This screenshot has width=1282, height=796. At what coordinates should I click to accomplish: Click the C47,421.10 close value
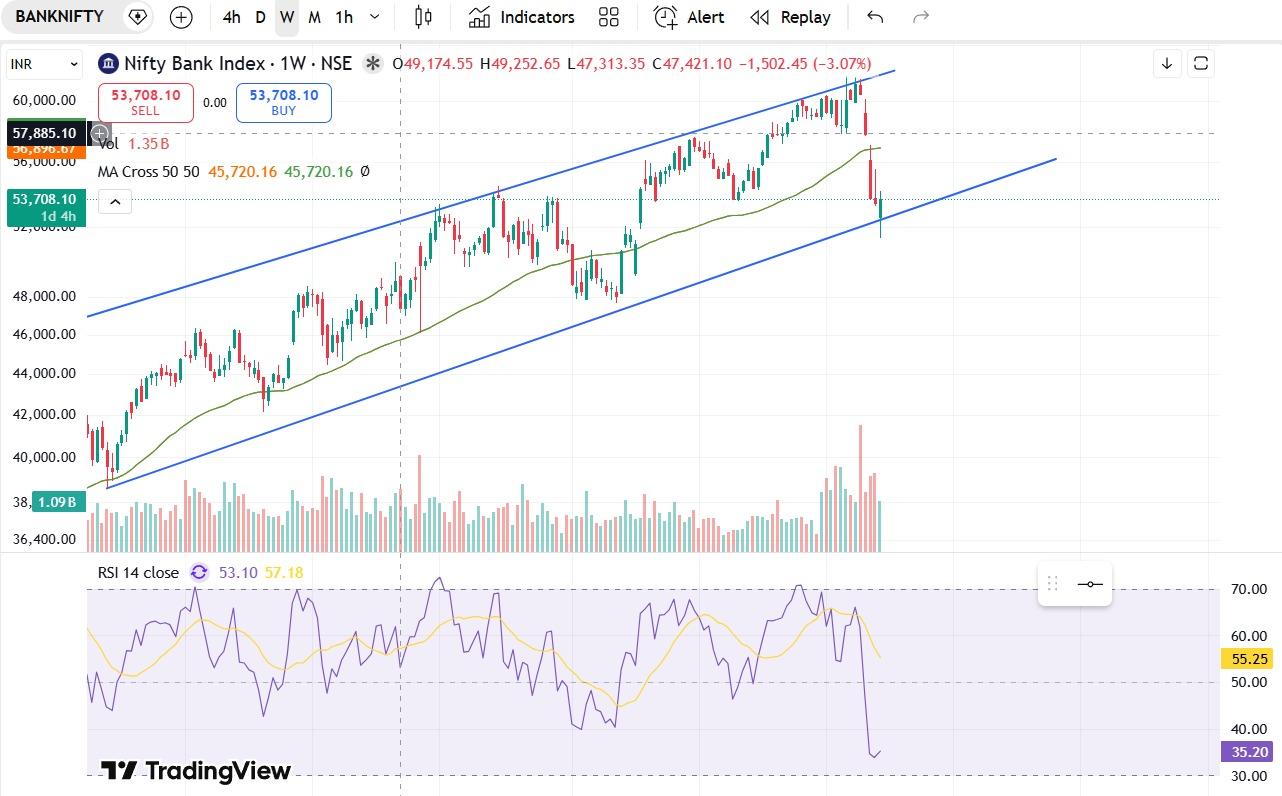692,64
